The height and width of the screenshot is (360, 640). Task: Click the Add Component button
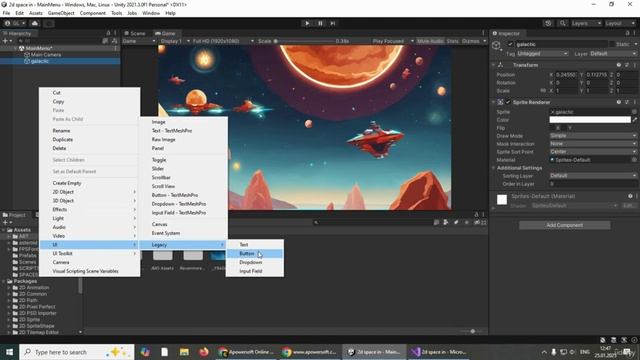click(x=564, y=225)
